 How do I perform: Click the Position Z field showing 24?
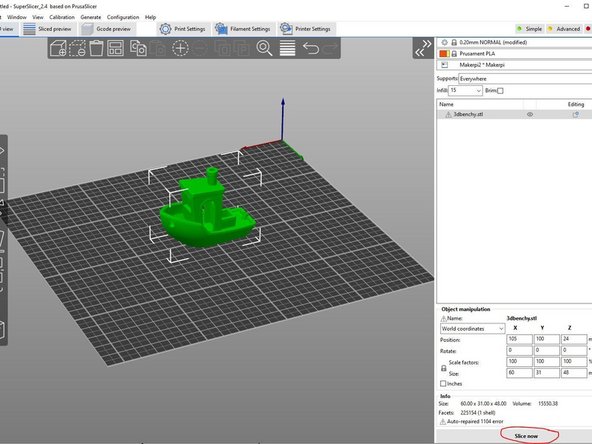point(574,339)
